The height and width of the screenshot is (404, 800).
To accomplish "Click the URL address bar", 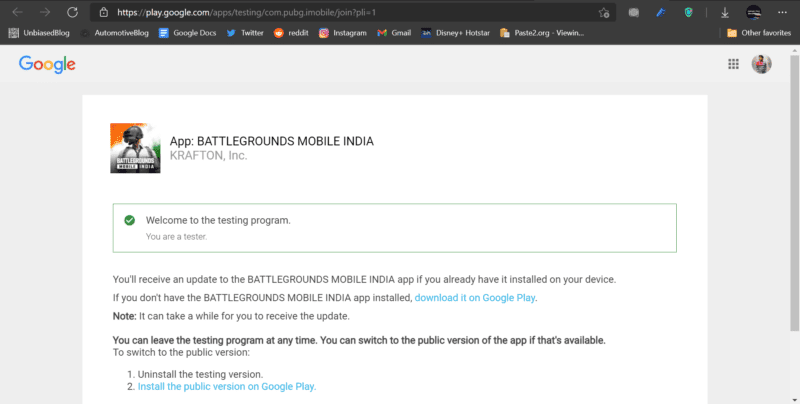I will point(352,12).
